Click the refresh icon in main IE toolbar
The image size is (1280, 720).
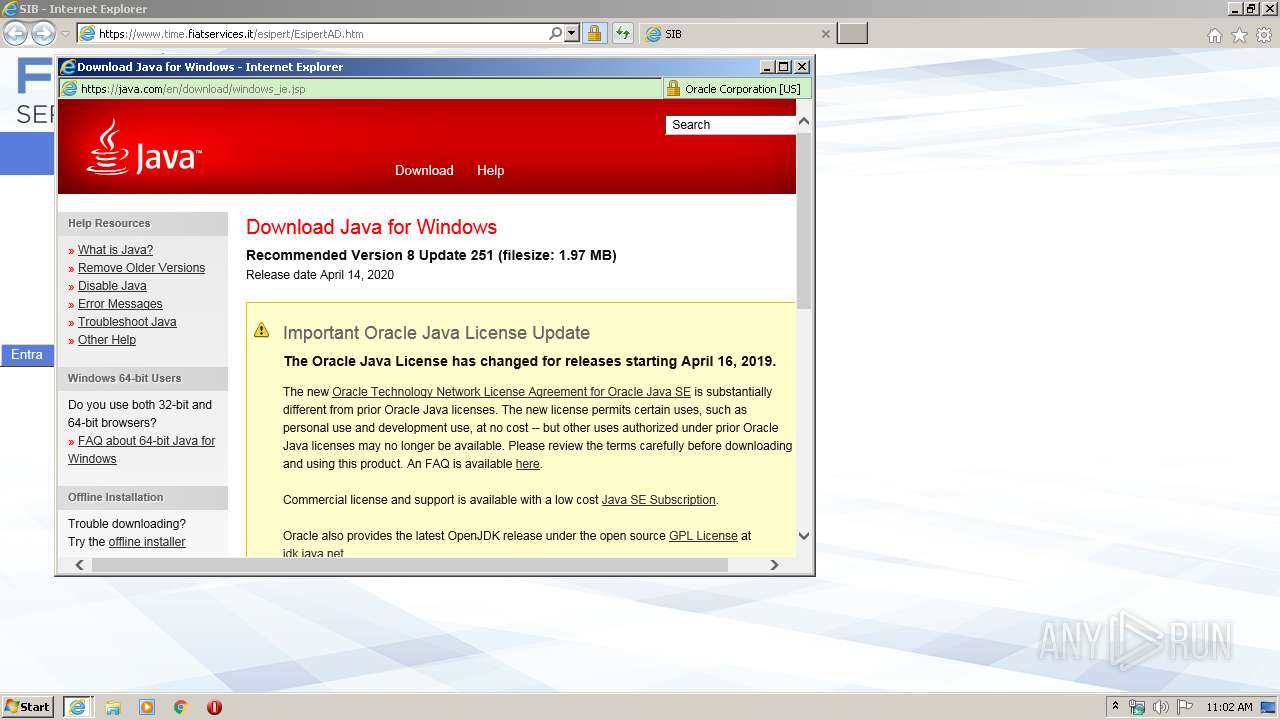click(x=623, y=33)
